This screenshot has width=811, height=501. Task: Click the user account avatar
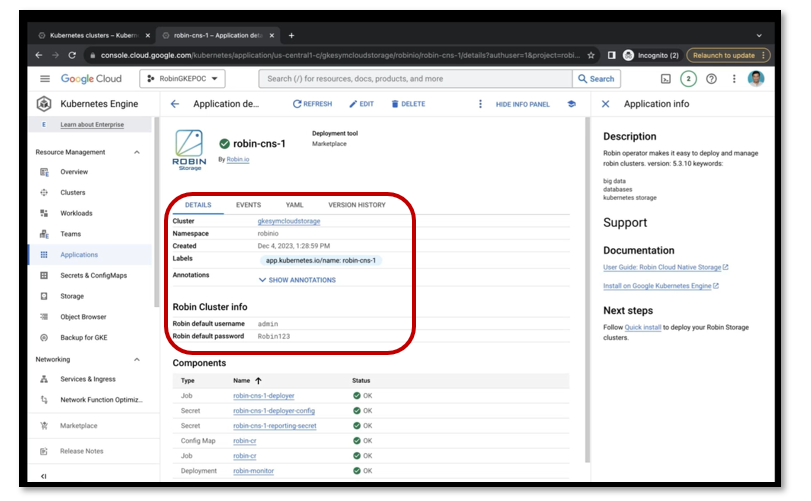756,79
